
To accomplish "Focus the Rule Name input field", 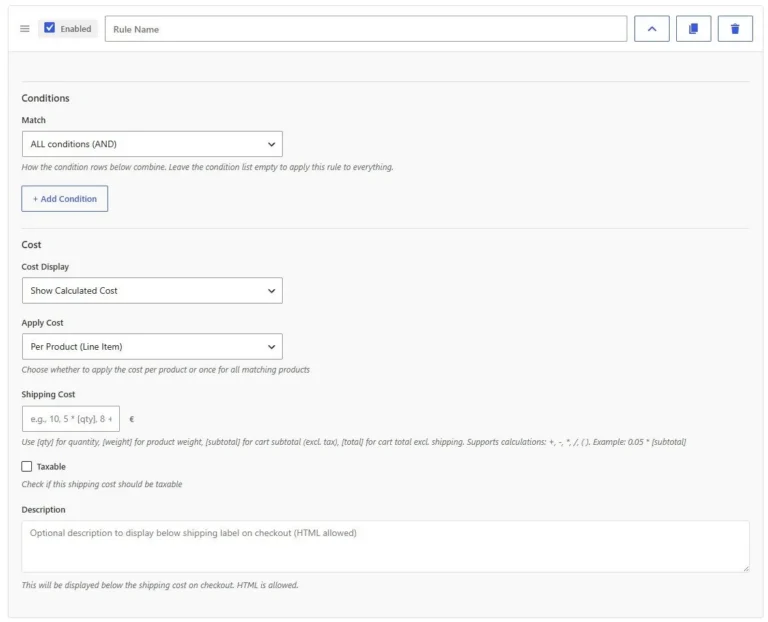I will (x=366, y=29).
